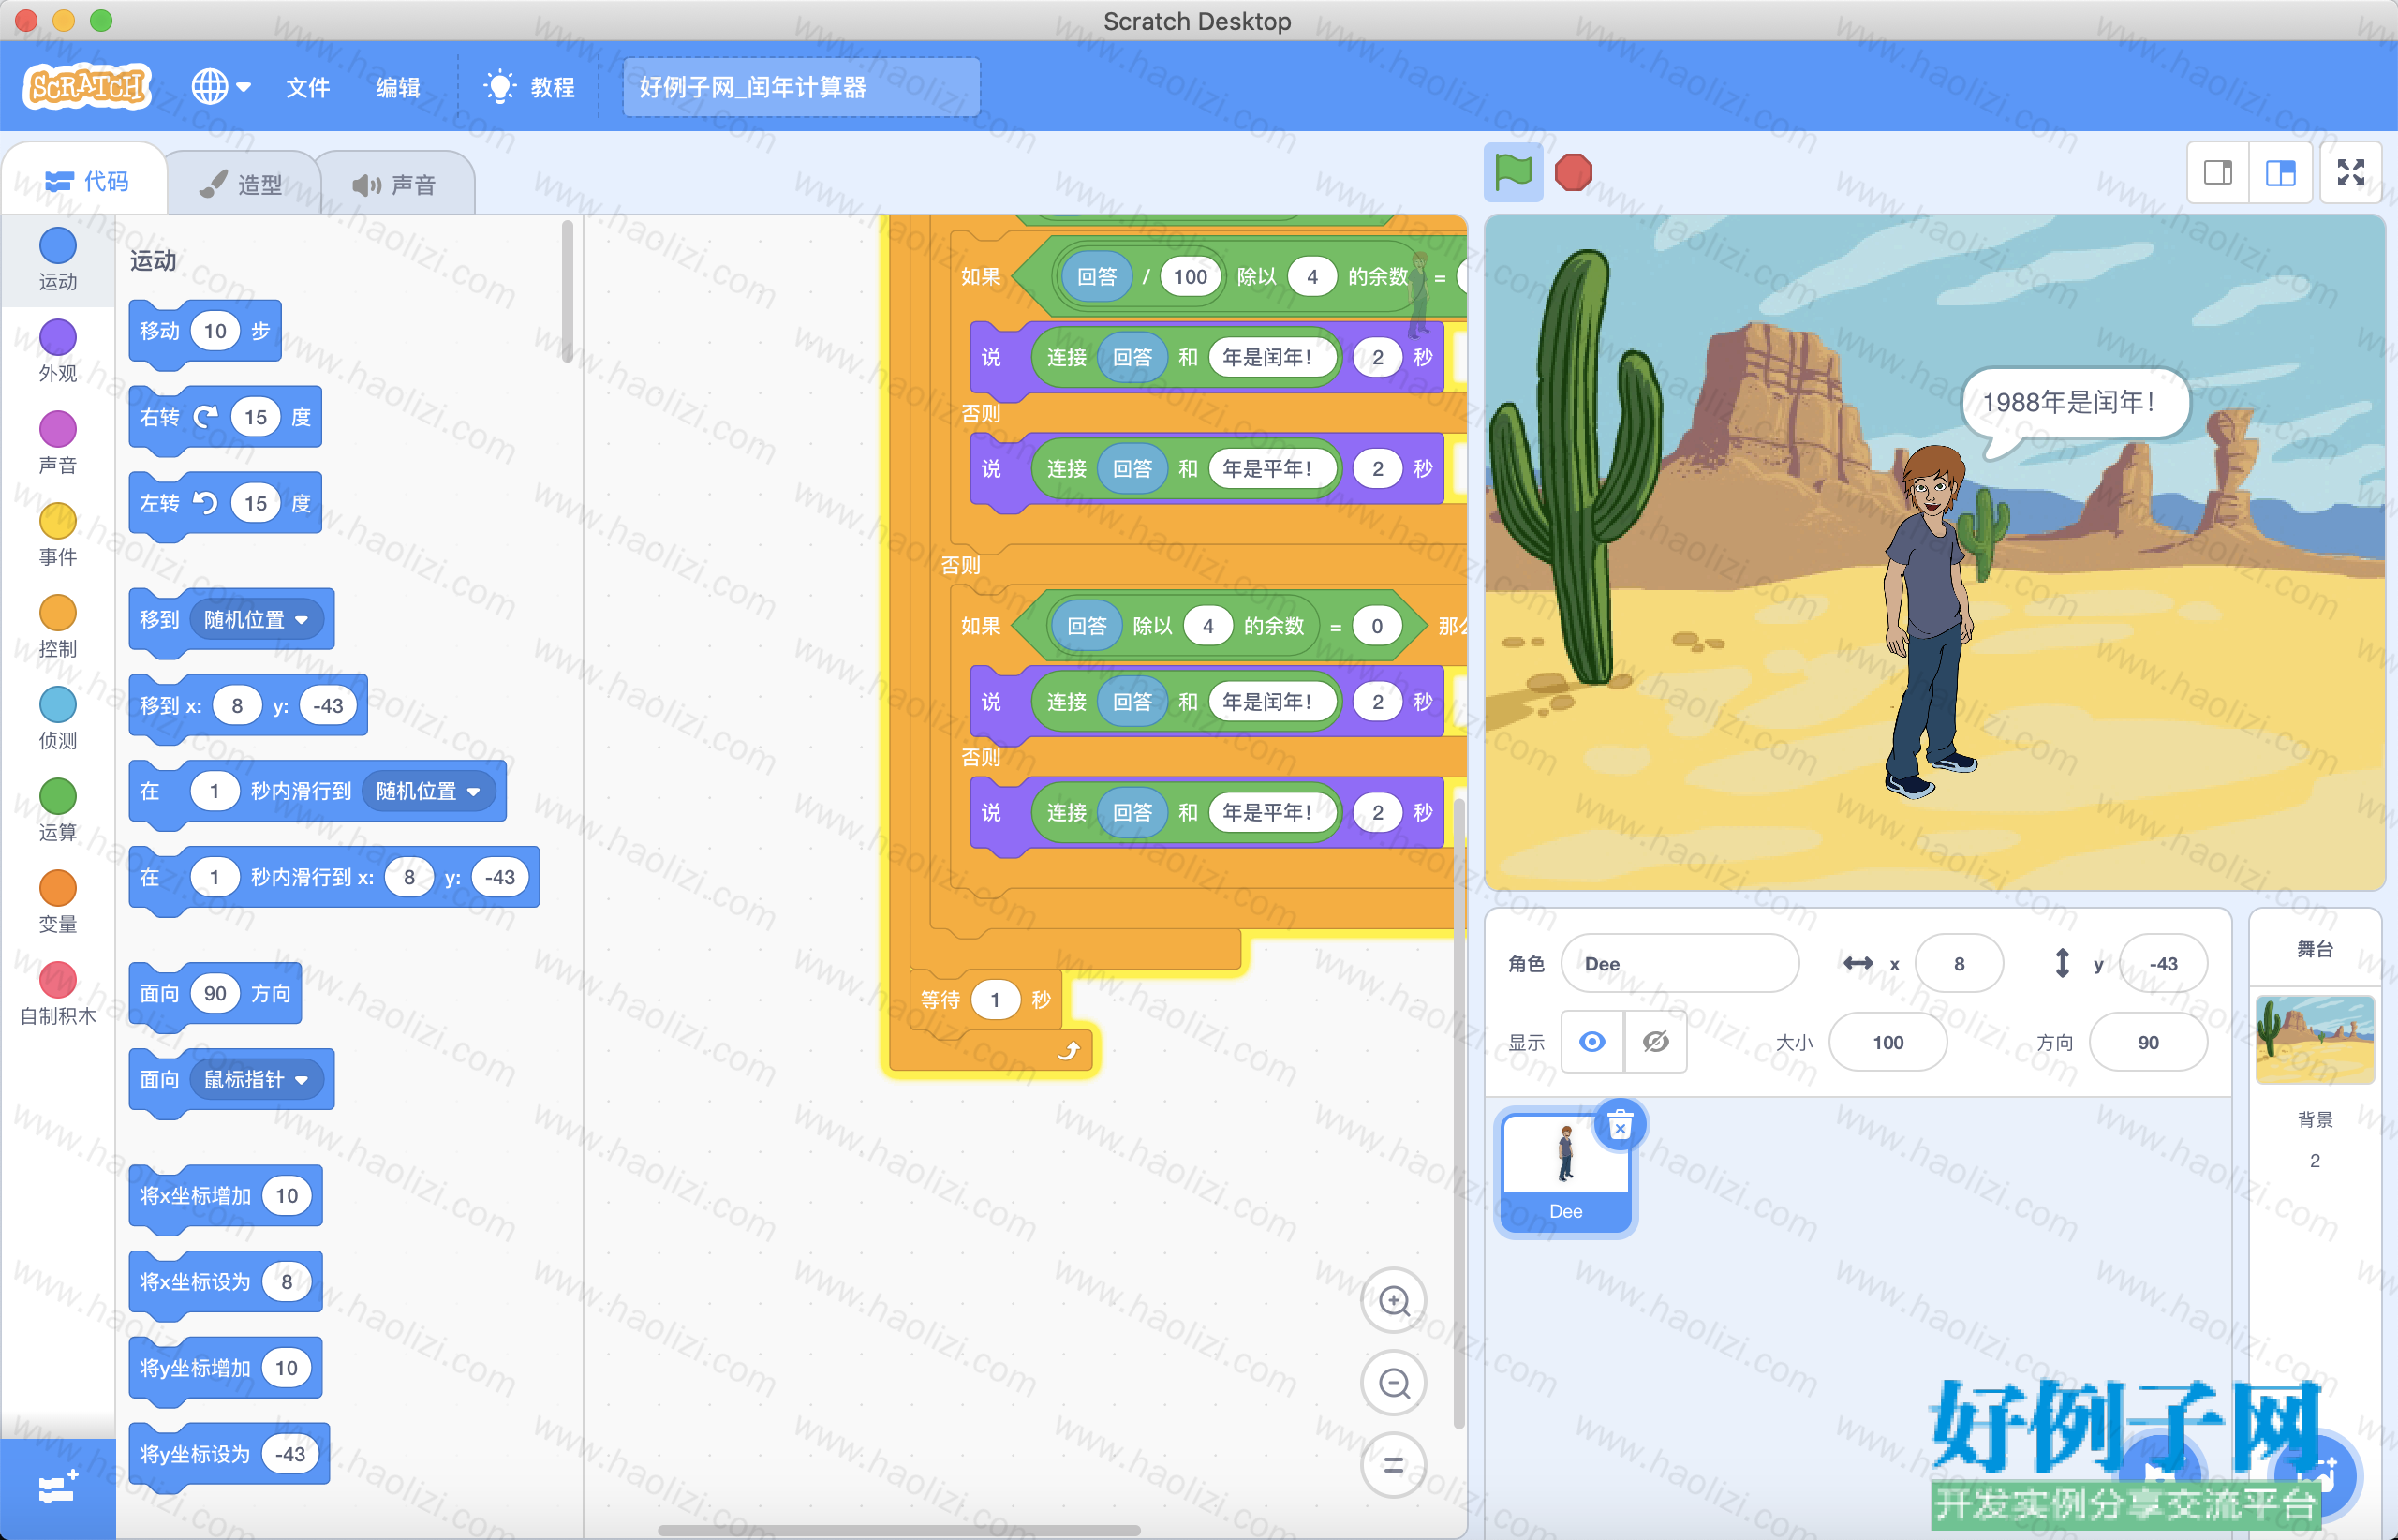The height and width of the screenshot is (1540, 2398).
Task: Open the language globe menu
Action: [220, 87]
